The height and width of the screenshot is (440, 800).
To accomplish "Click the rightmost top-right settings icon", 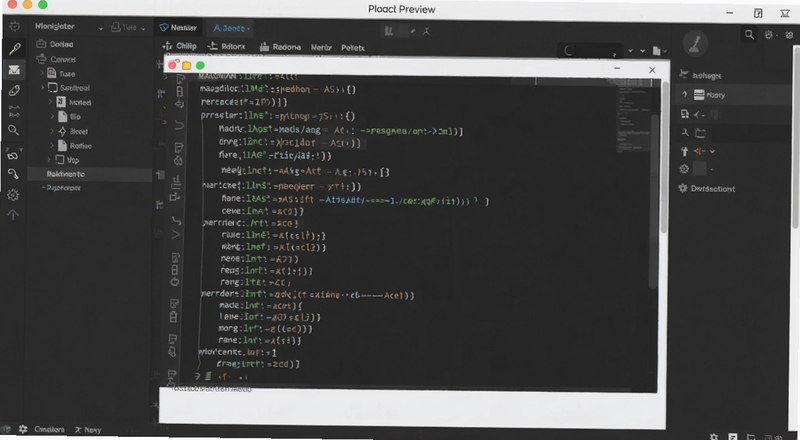I will coord(789,35).
